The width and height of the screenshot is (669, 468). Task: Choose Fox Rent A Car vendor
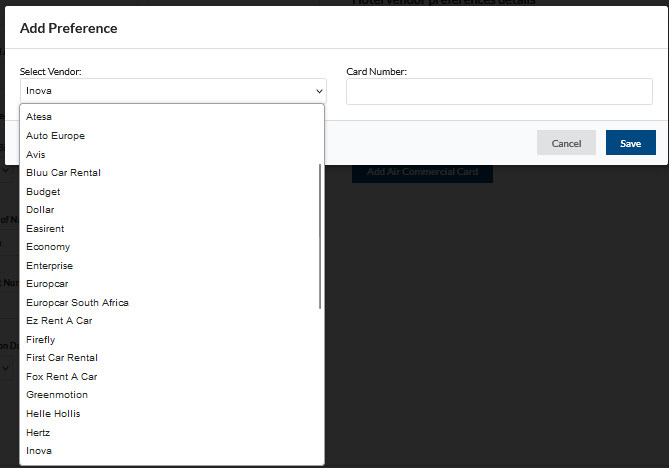[172, 377]
